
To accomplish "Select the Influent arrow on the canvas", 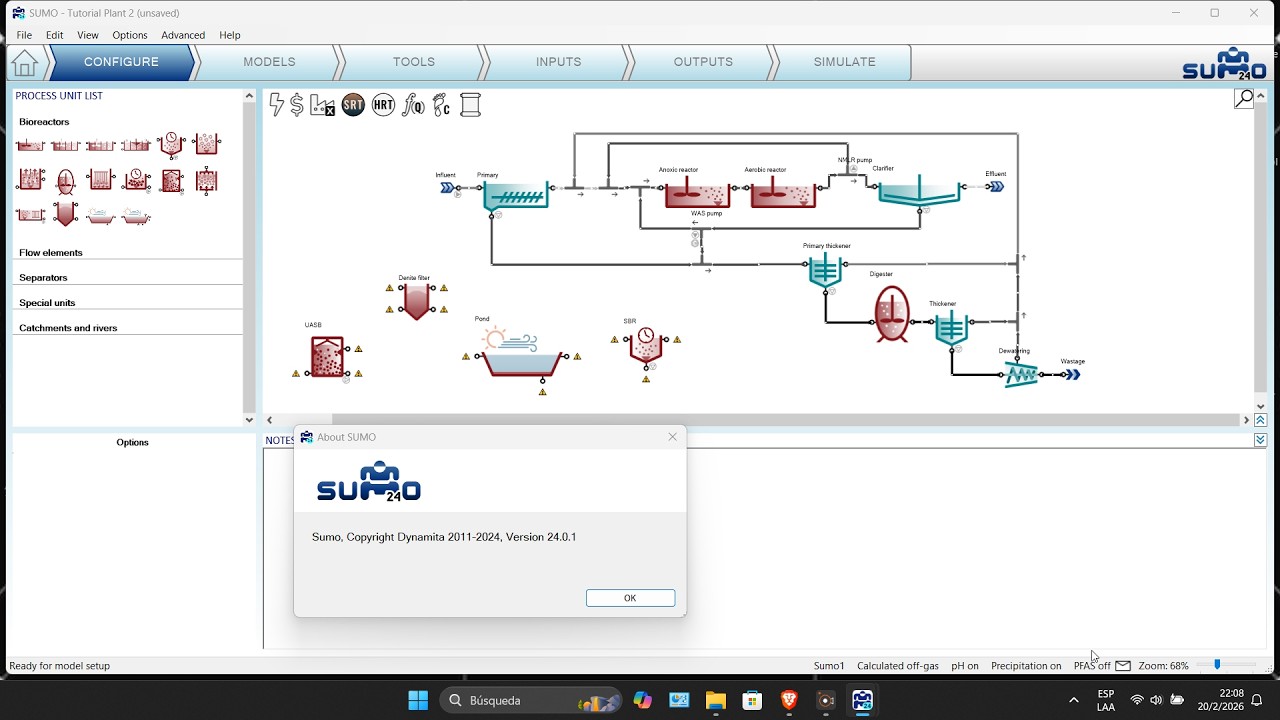I will click(x=447, y=187).
